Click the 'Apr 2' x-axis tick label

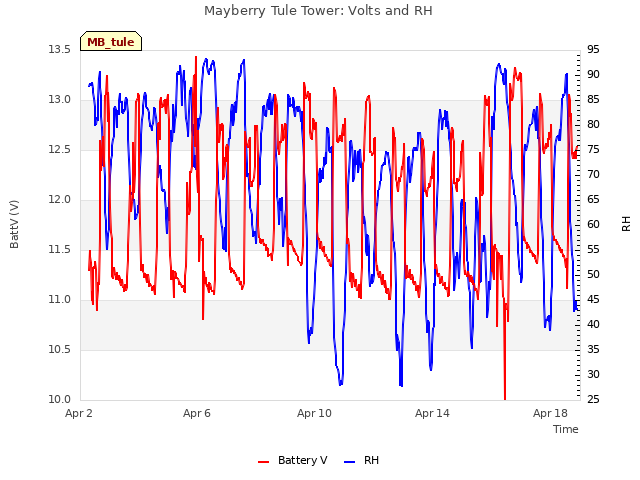79,413
